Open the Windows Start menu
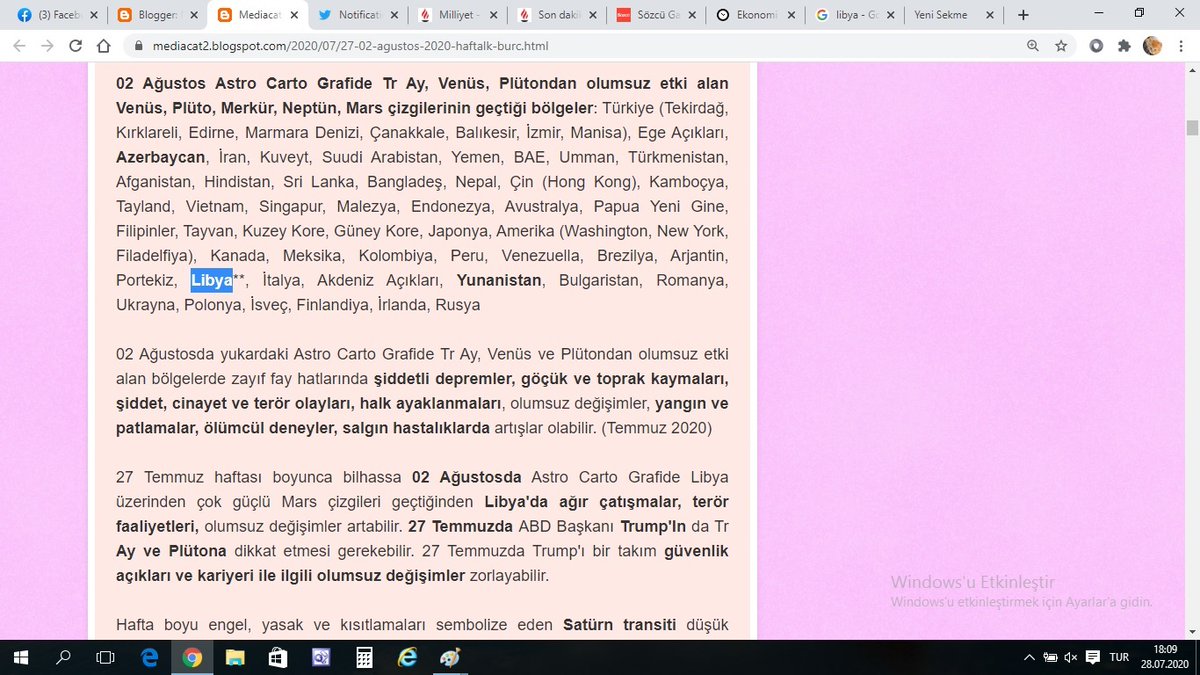 tap(20, 657)
